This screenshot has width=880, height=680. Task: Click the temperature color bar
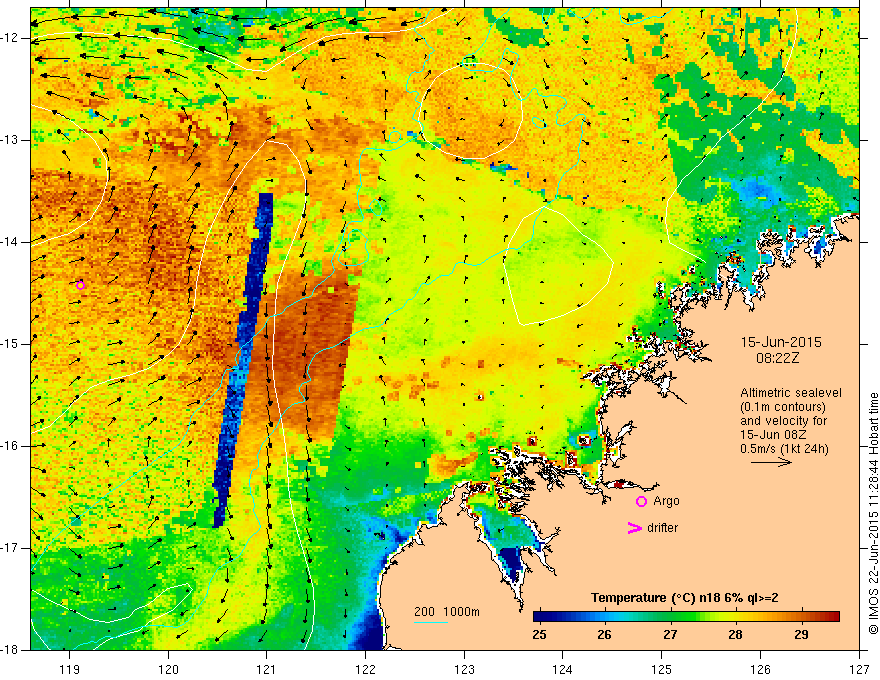[686, 617]
